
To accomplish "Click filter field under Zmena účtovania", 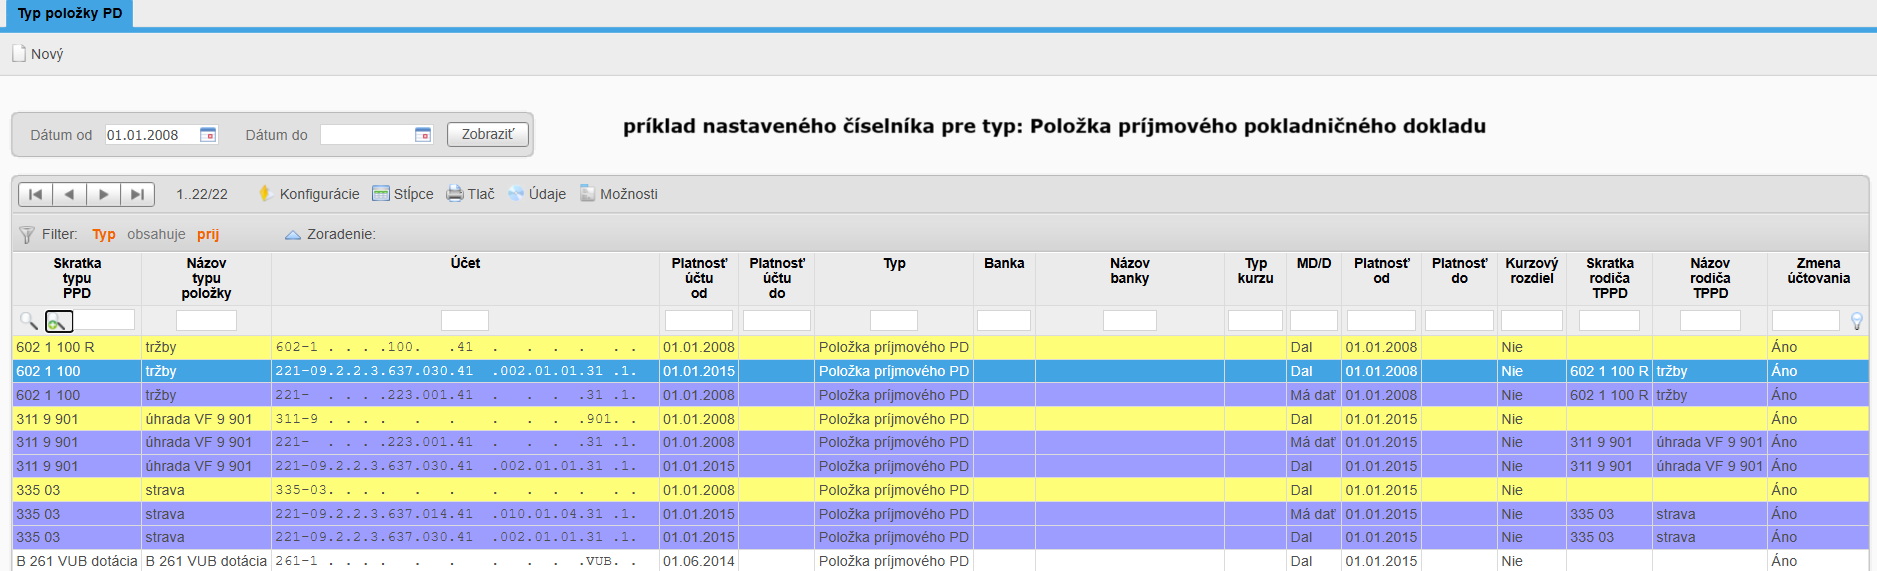I will click(1806, 320).
